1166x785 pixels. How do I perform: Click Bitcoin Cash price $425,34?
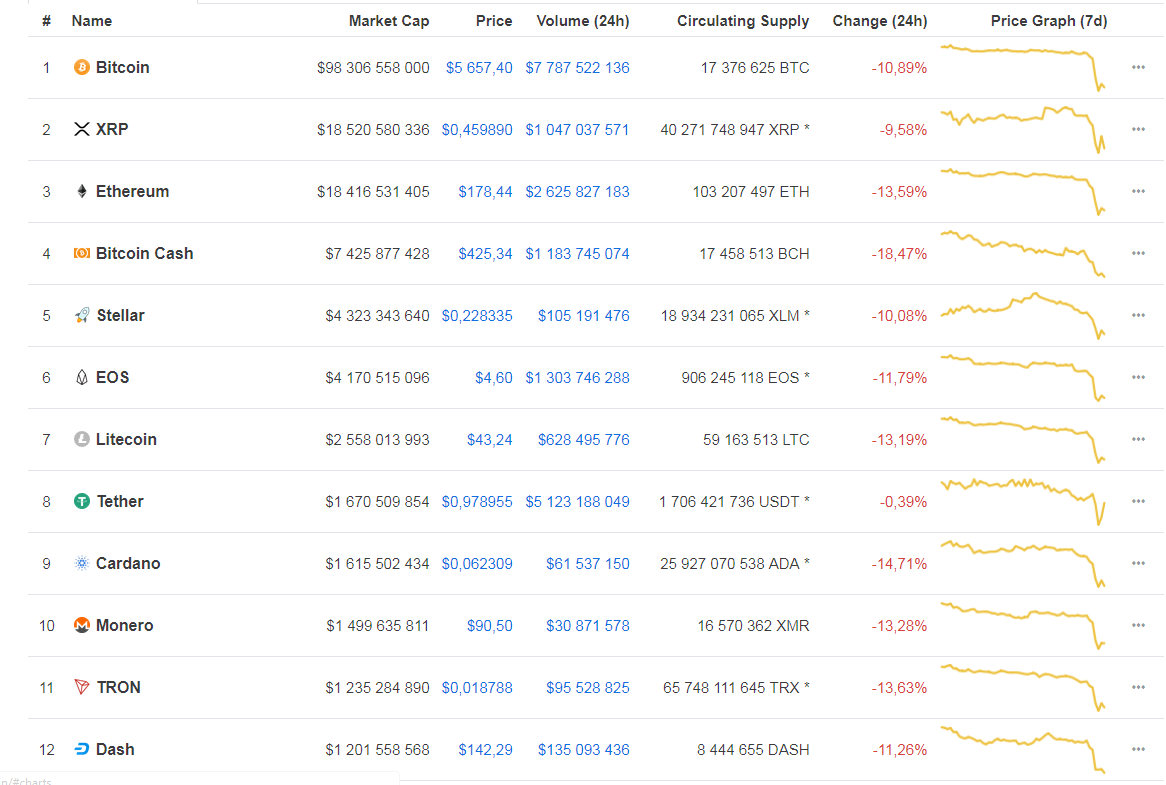point(485,253)
